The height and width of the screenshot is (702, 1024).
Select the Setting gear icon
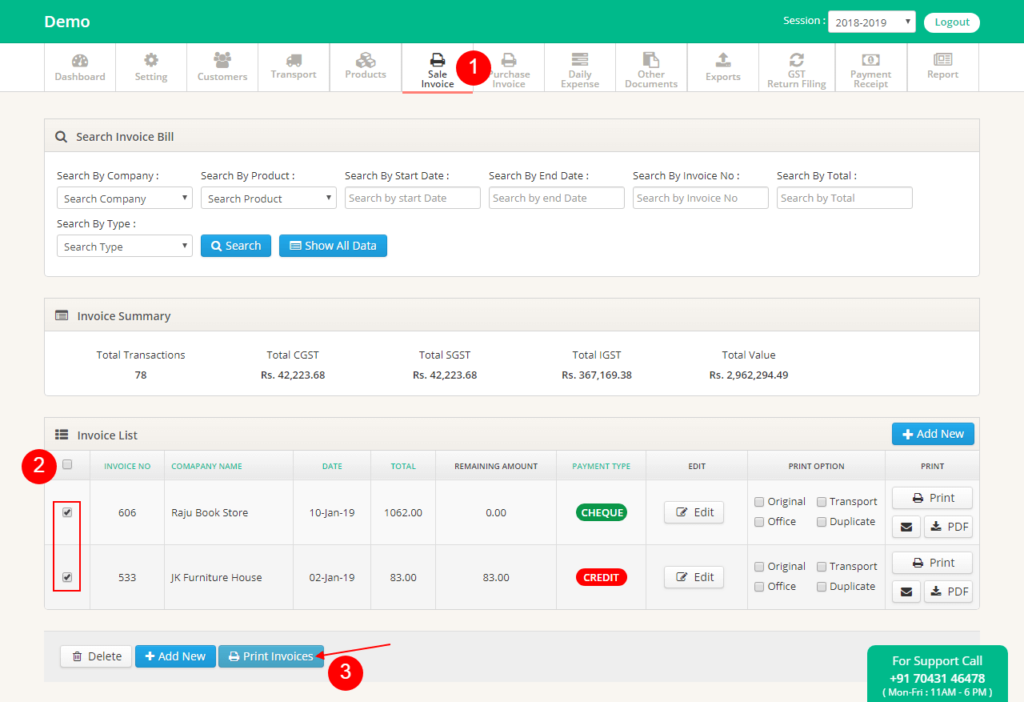tap(151, 67)
